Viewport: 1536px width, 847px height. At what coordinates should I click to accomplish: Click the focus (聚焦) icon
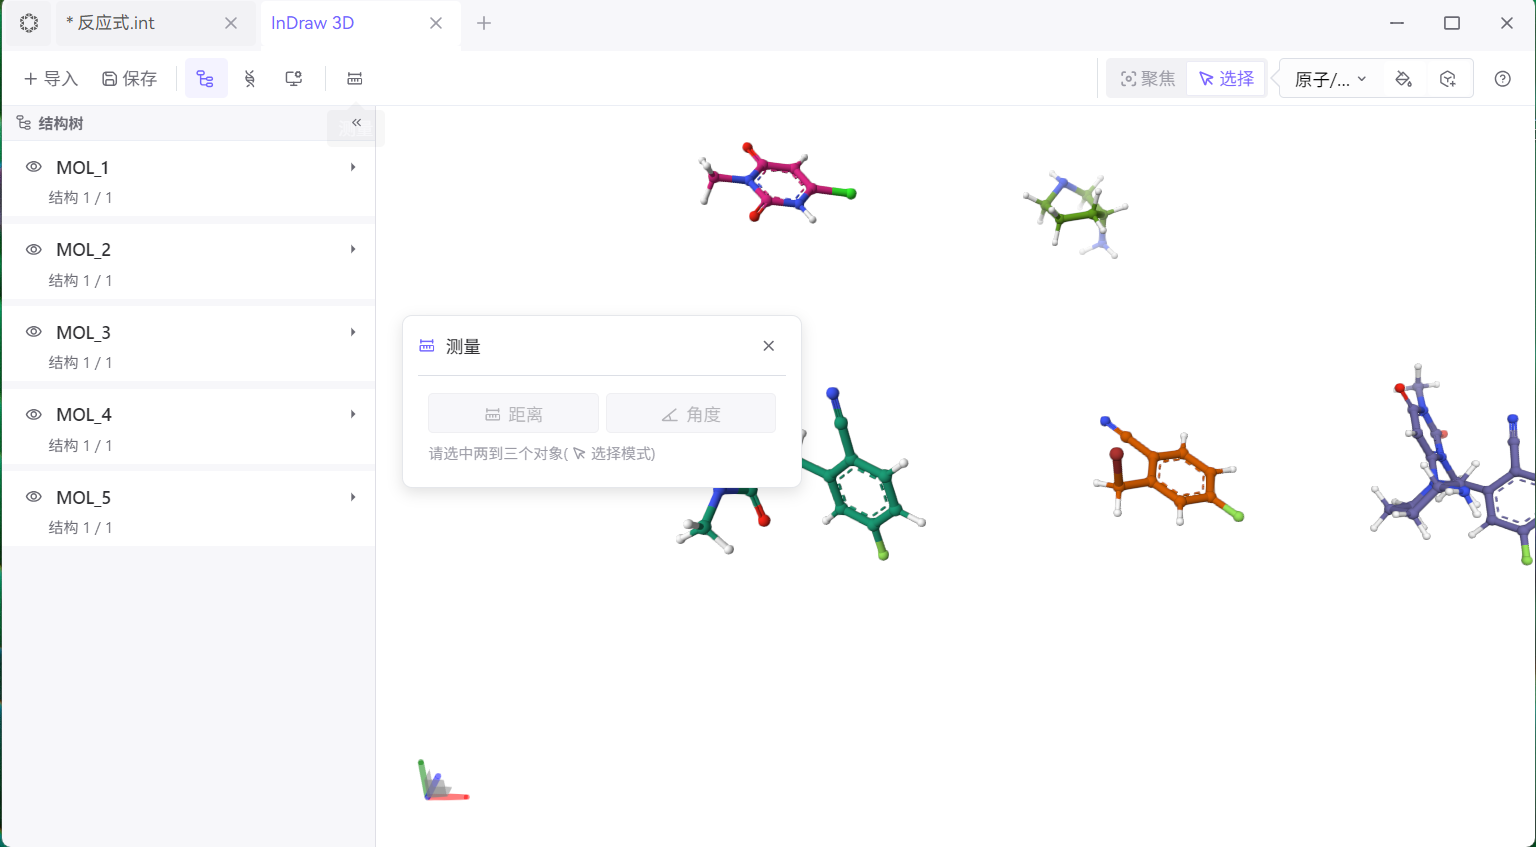1146,78
